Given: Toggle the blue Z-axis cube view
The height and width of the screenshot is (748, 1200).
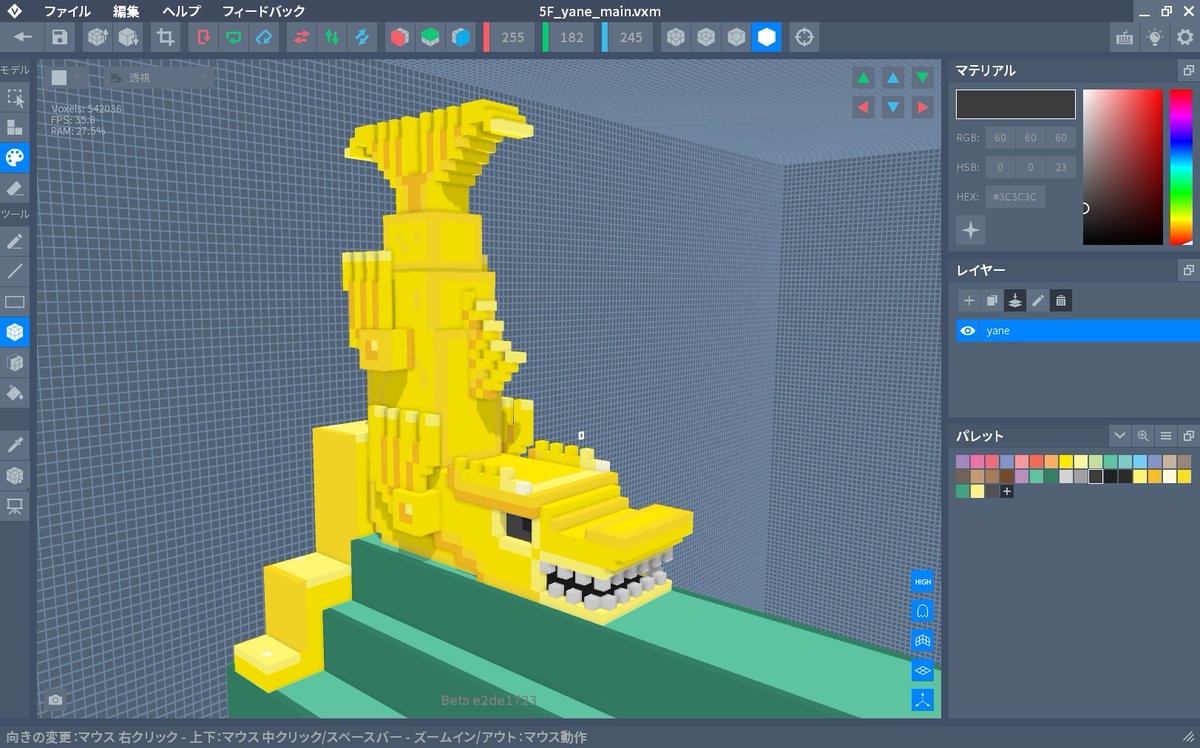Looking at the screenshot, I should click(x=460, y=37).
